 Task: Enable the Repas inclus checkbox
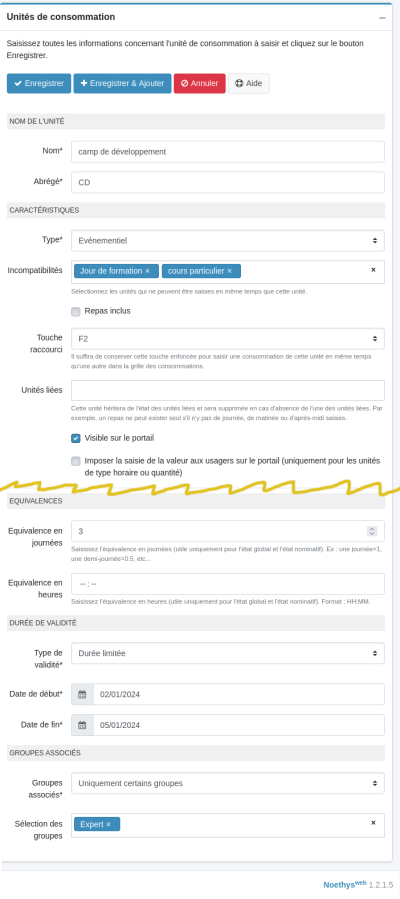pos(76,312)
